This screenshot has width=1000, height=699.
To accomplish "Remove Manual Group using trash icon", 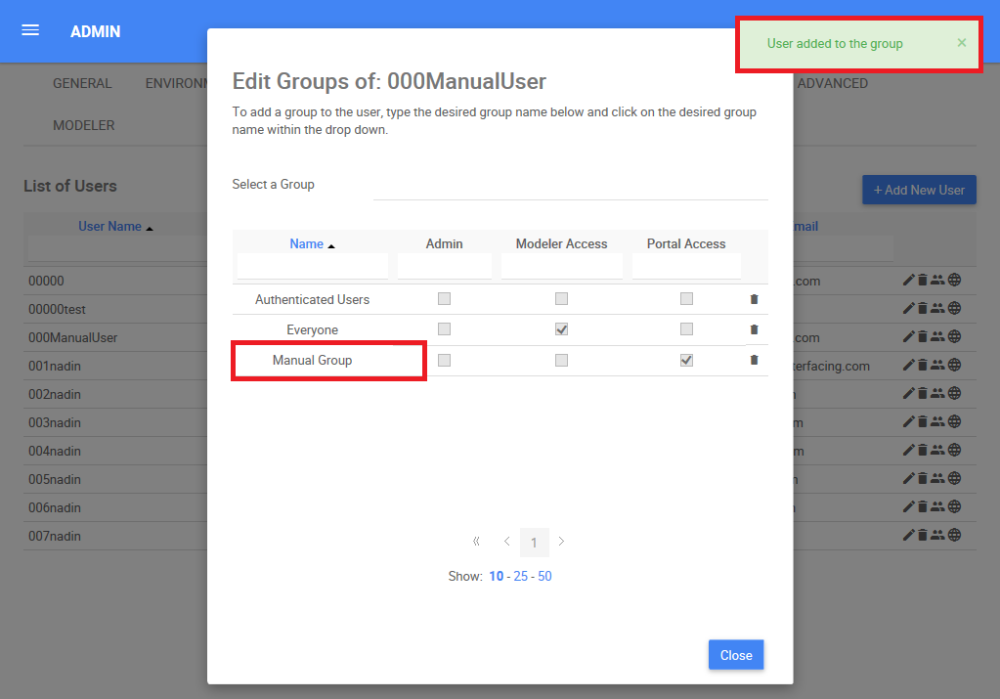I will tap(754, 360).
